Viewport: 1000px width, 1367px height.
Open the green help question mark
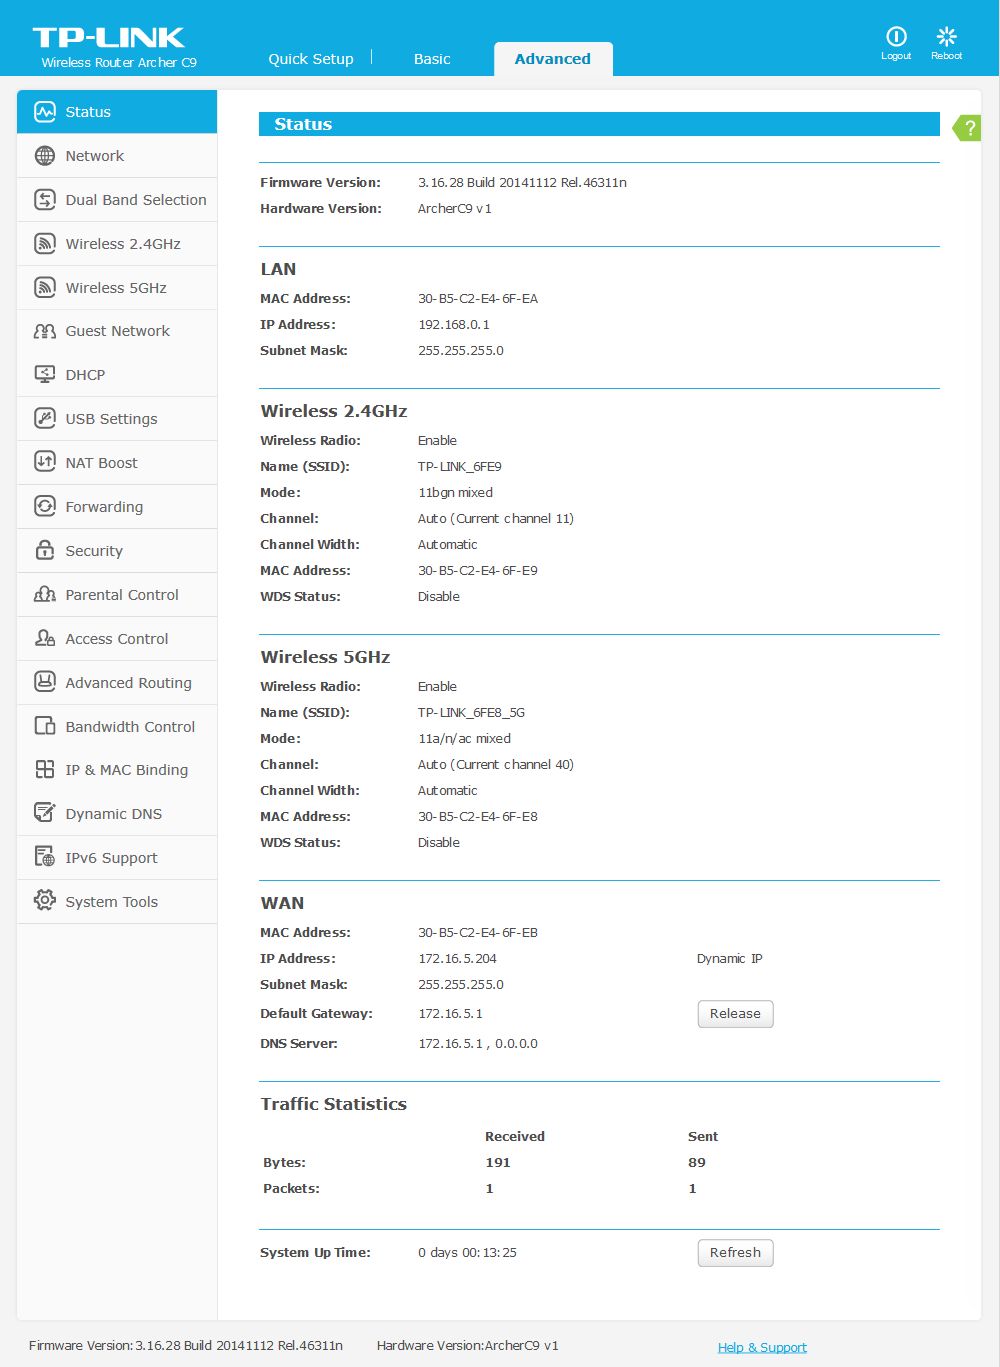tap(967, 128)
